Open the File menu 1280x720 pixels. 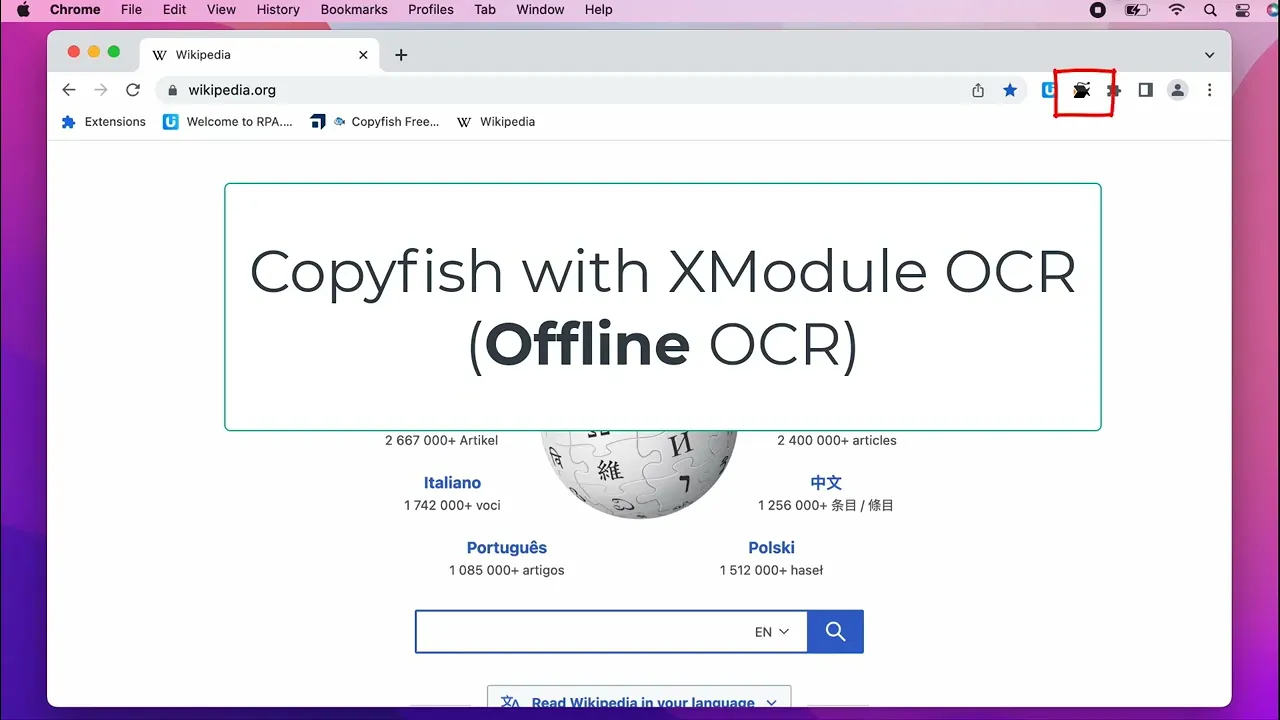click(x=131, y=10)
